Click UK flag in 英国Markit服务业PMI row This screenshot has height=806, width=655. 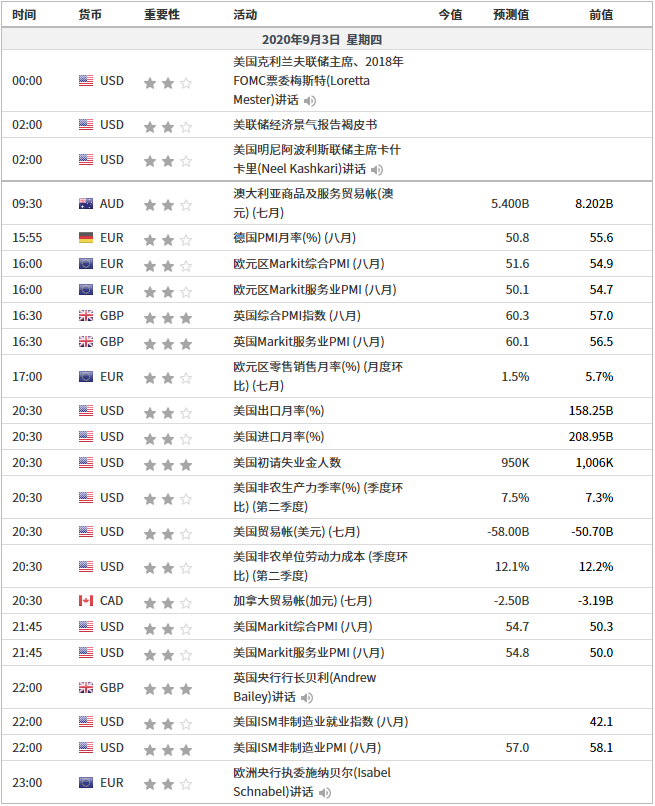tap(86, 341)
